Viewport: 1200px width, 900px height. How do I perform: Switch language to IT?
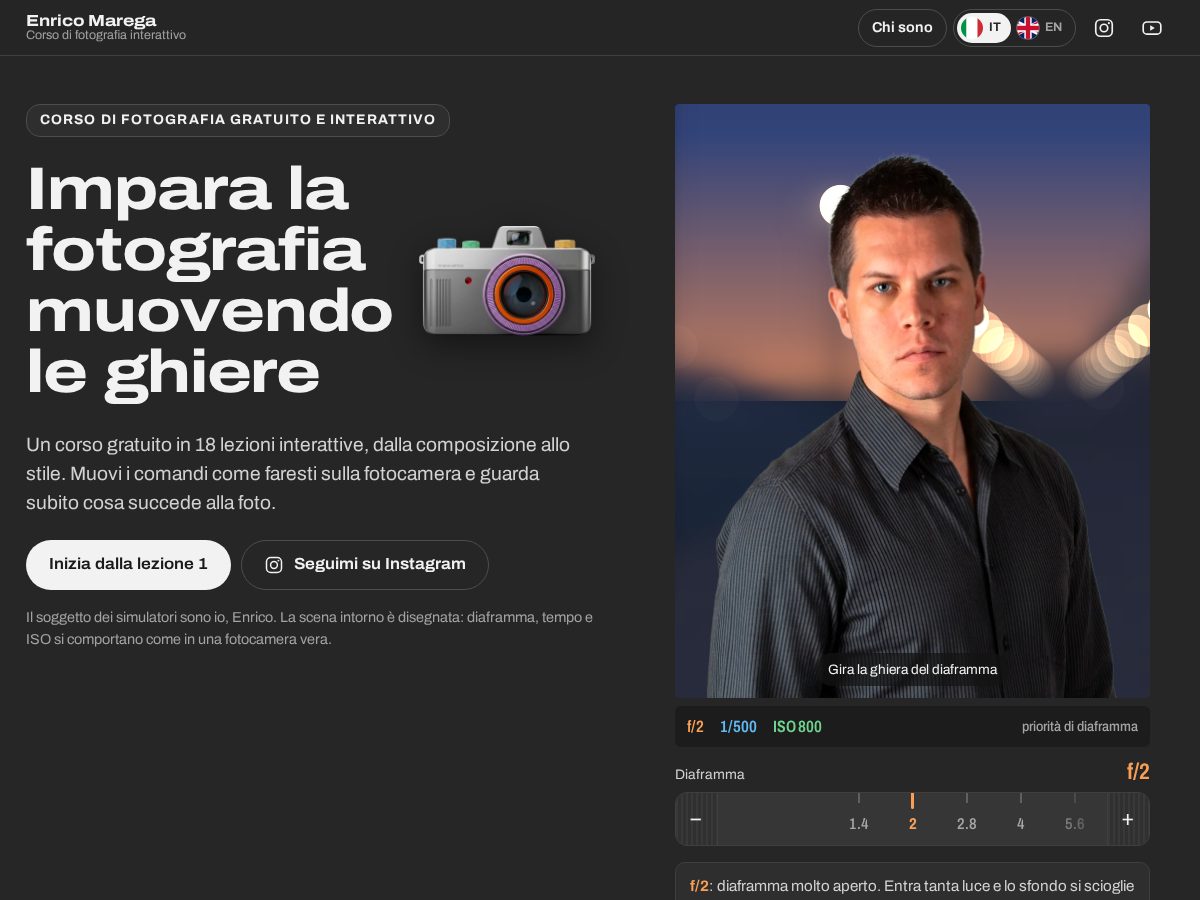coord(984,28)
